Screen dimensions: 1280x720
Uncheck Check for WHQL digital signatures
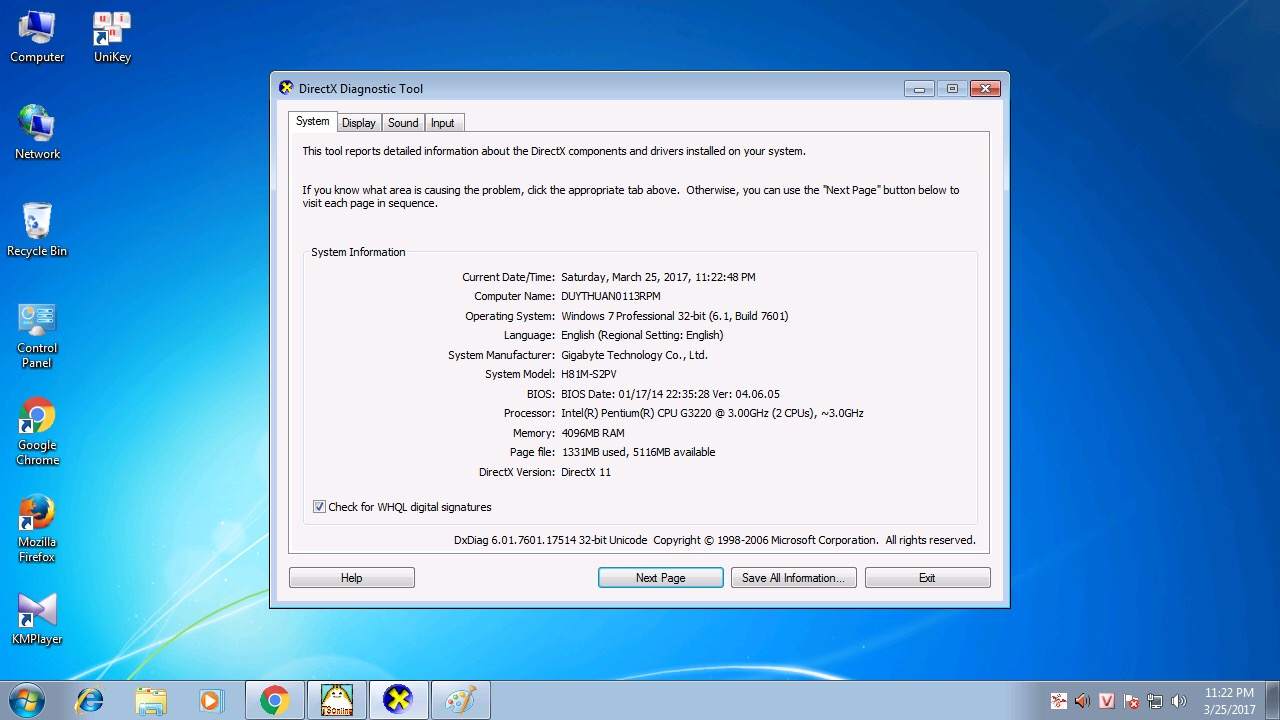(319, 507)
